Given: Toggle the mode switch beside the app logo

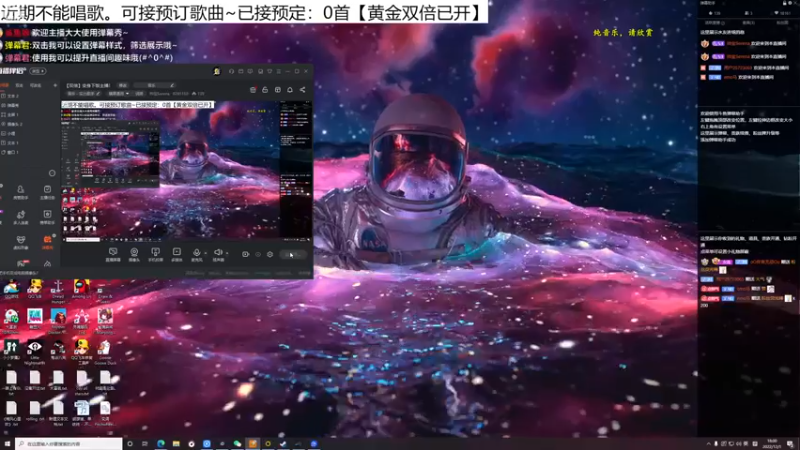Looking at the screenshot, I should [38, 71].
